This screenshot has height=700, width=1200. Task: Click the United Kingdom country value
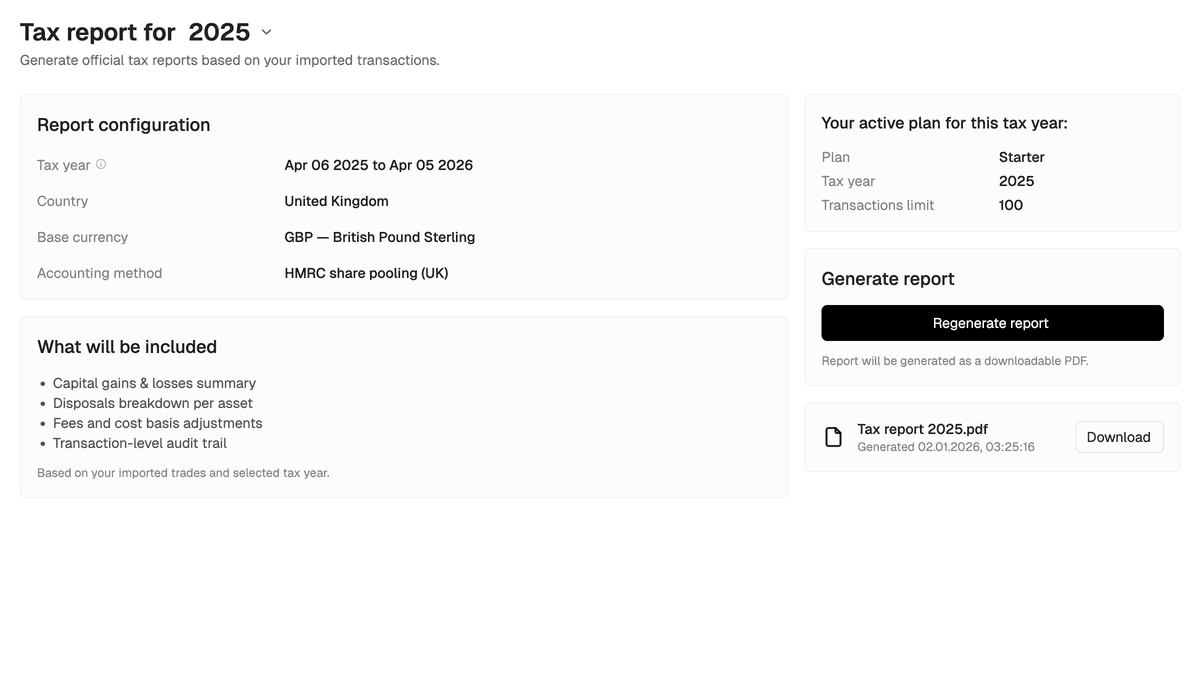(x=336, y=201)
